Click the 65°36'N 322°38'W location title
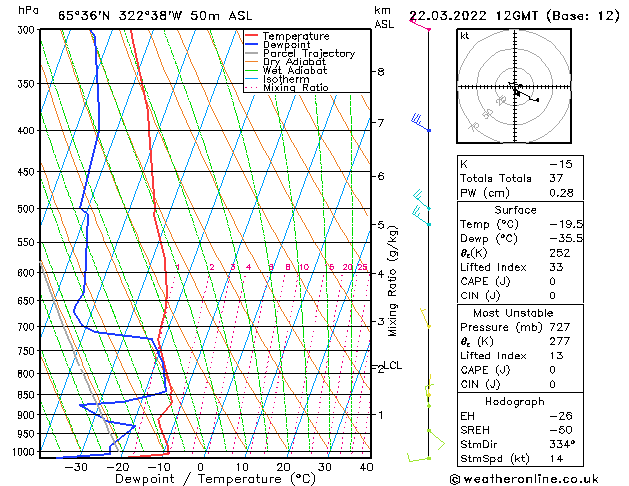Viewport: 629px width, 486px height. [155, 16]
